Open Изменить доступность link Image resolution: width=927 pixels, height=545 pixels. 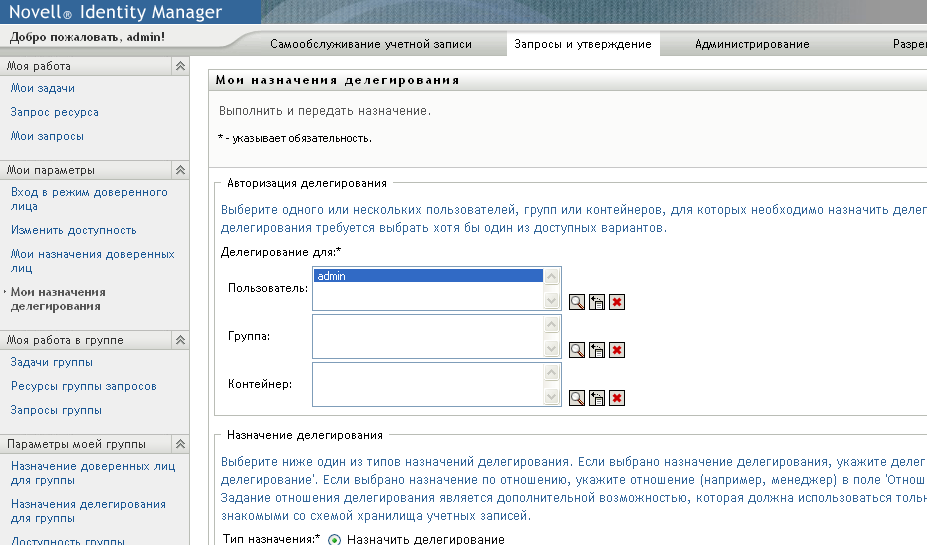[73, 230]
